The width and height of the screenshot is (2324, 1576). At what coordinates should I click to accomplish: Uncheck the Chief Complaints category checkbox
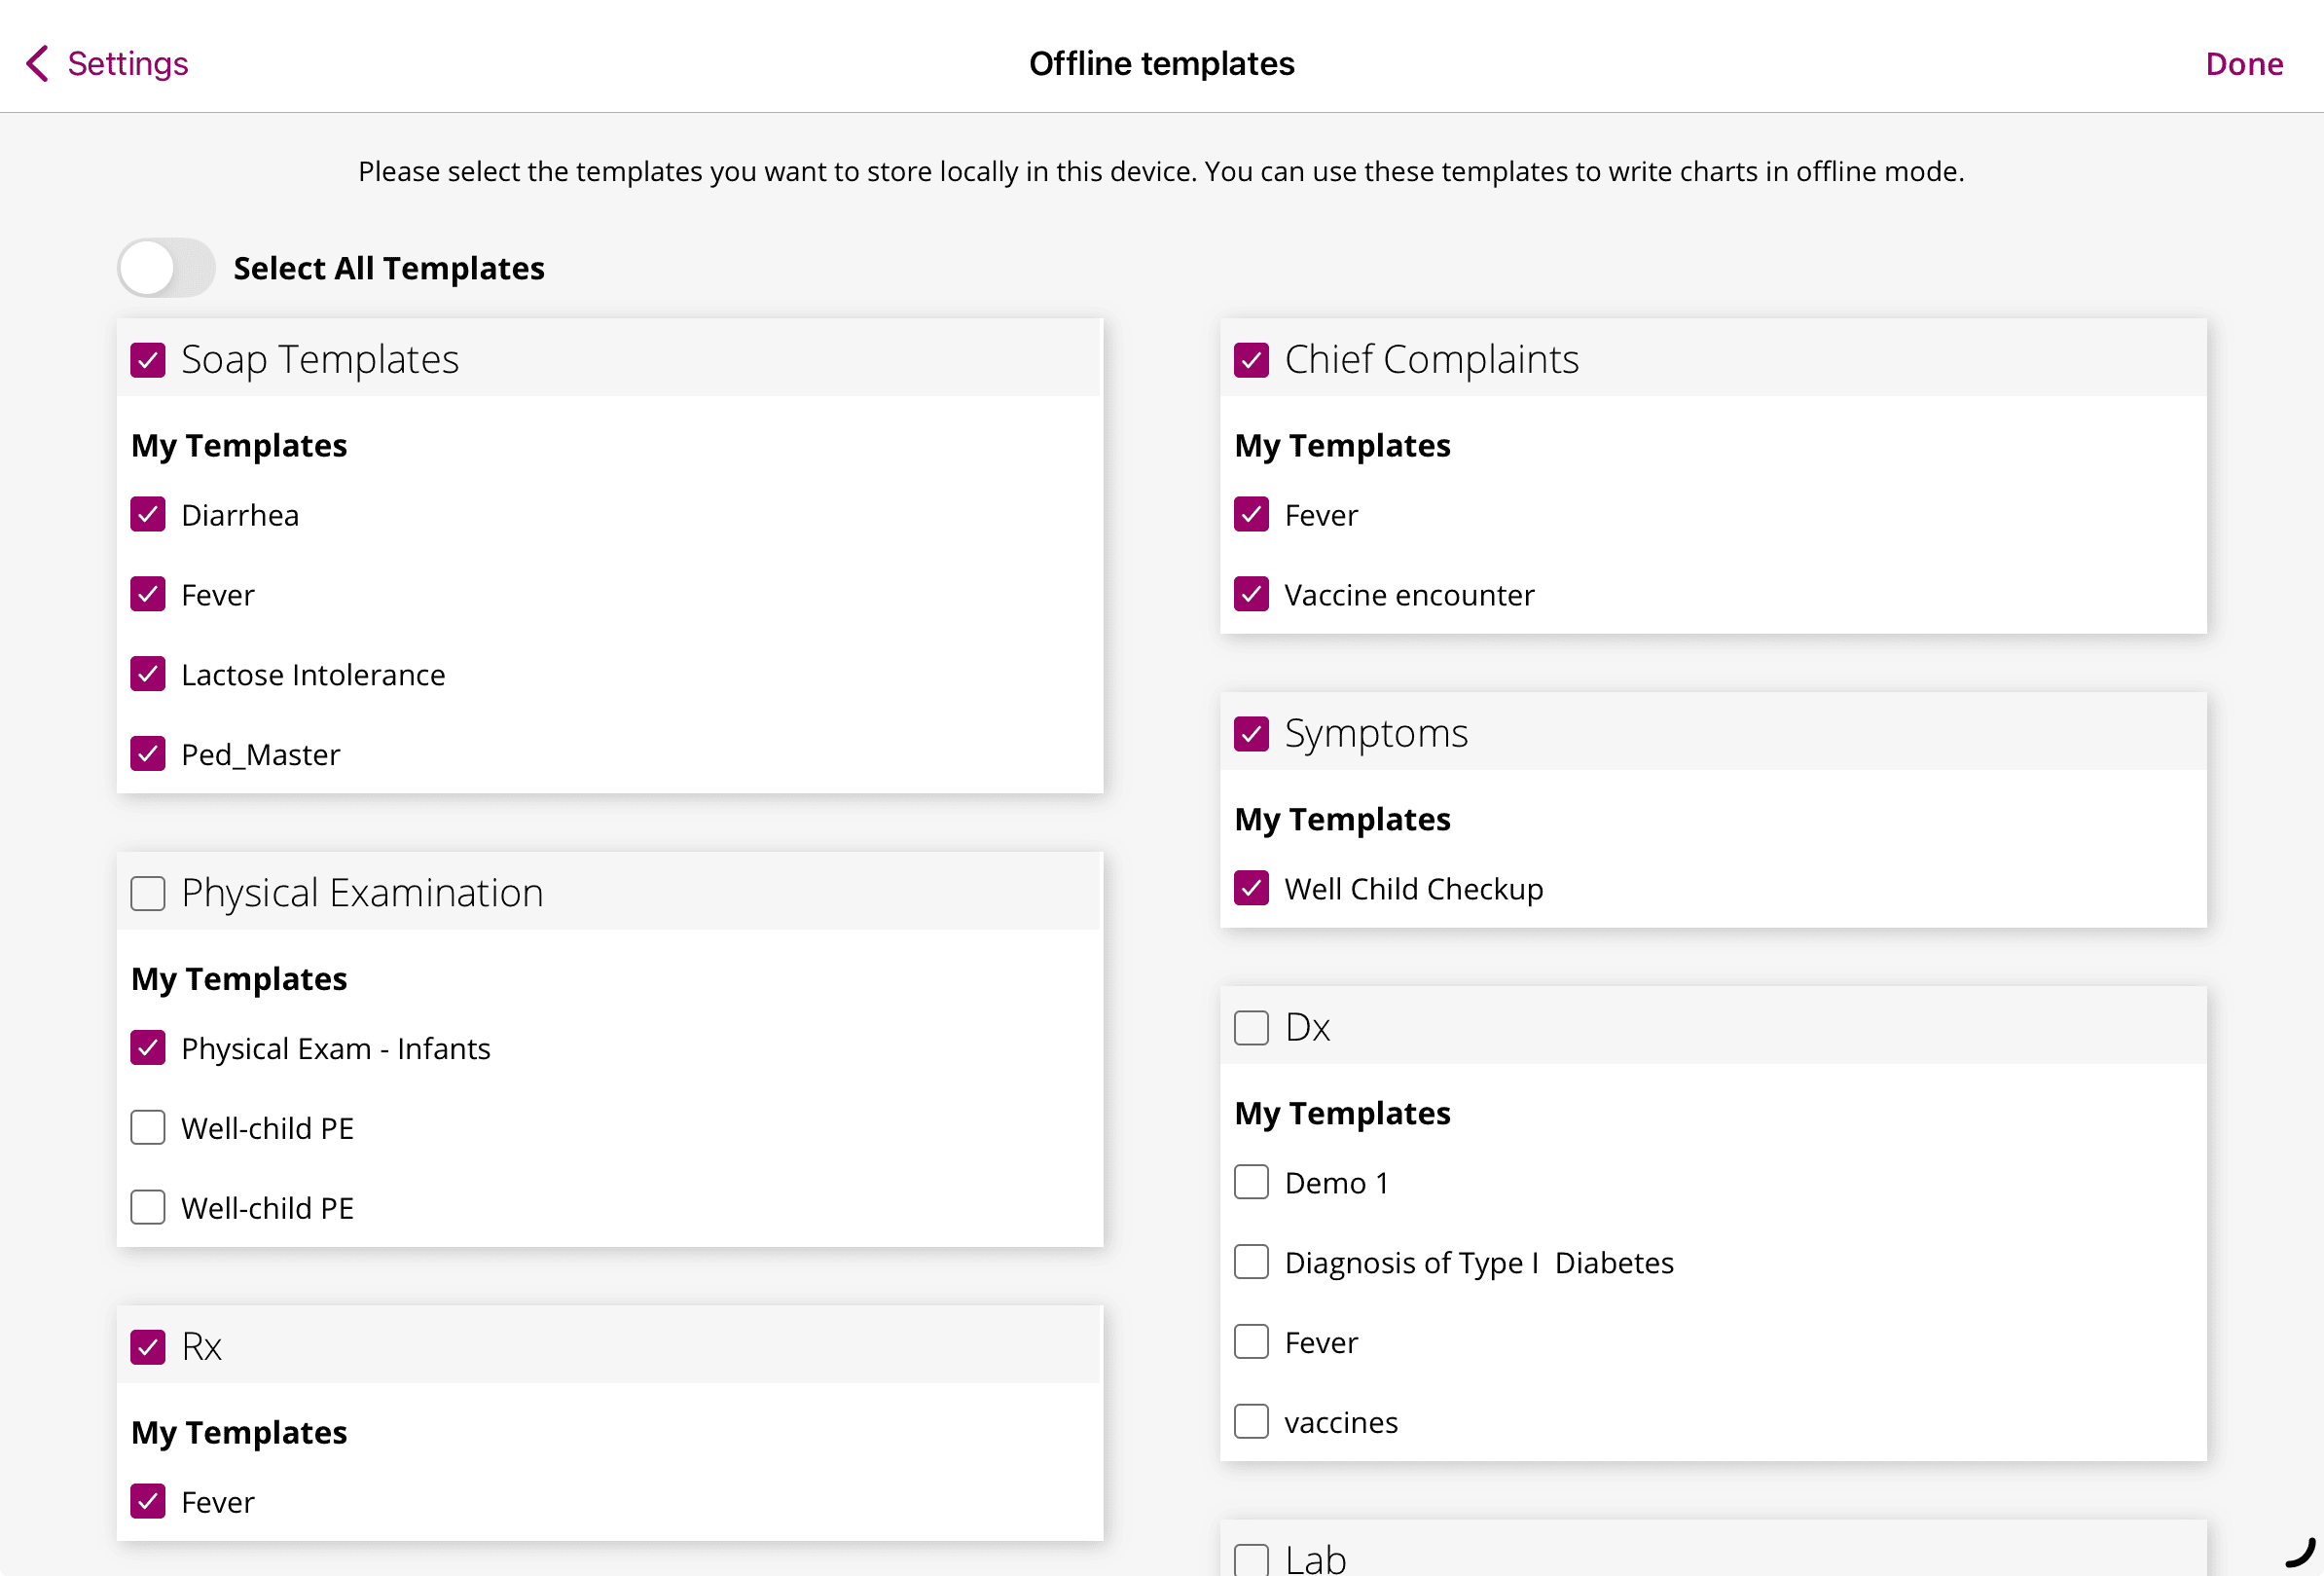click(x=1251, y=360)
